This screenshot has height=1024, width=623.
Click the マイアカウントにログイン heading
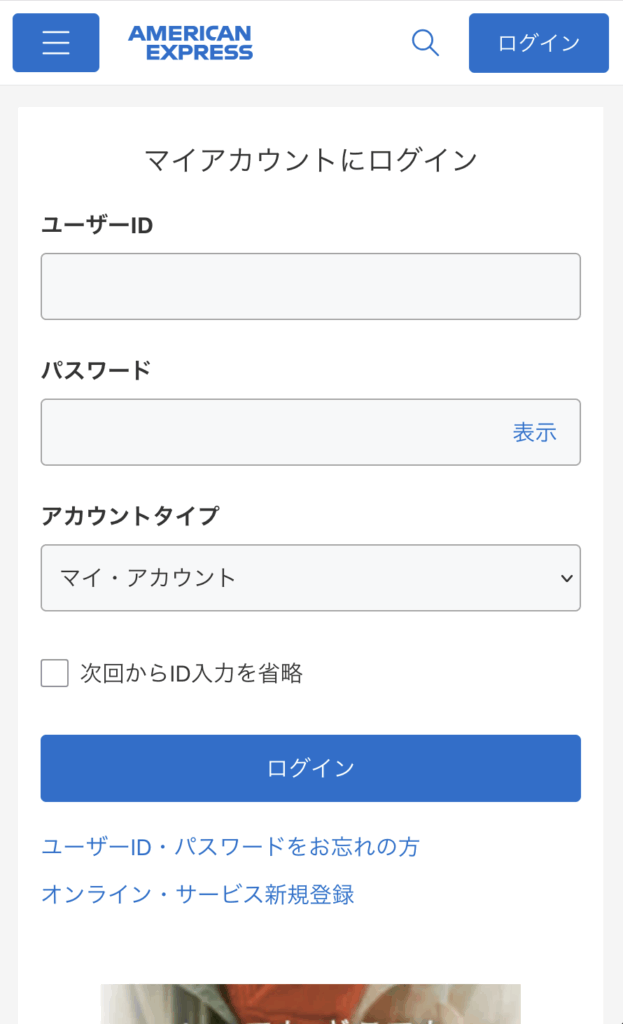click(x=310, y=160)
